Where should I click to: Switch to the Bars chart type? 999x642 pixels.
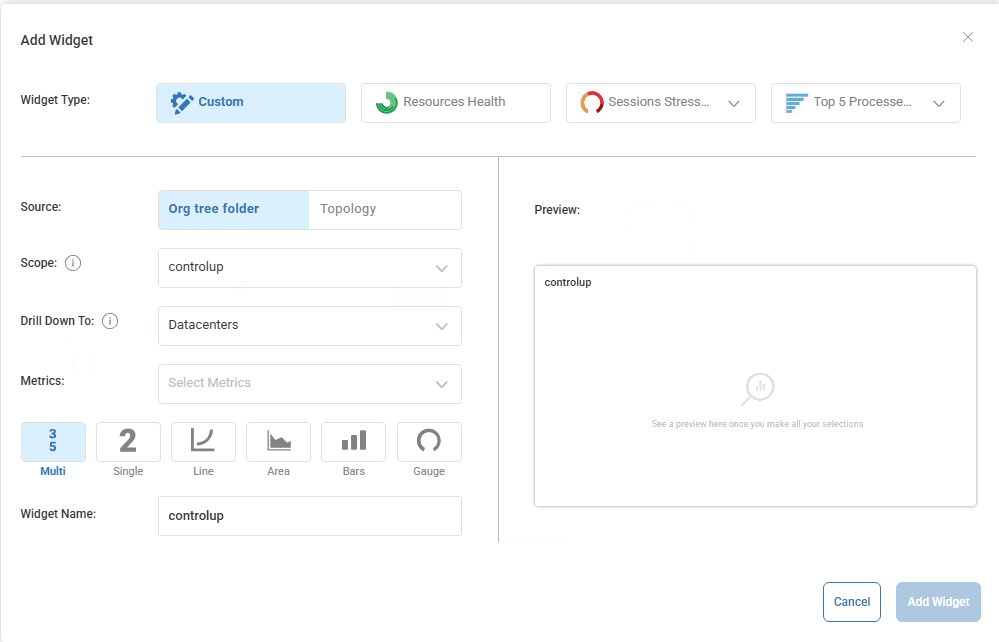click(353, 441)
